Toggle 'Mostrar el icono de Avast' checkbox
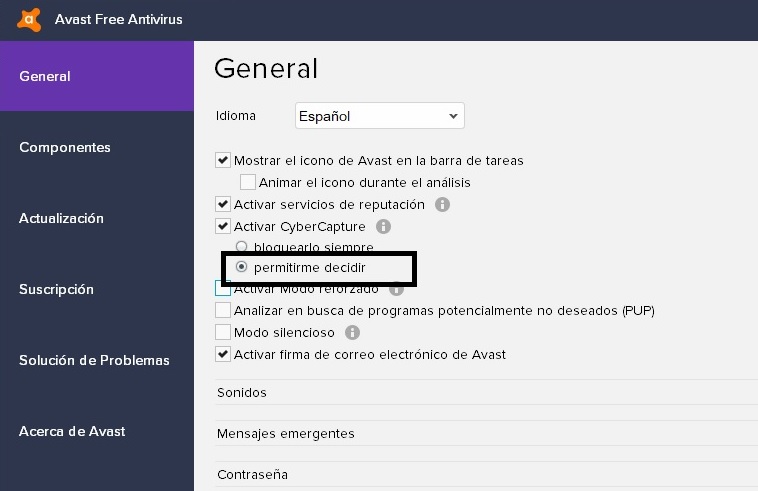The width and height of the screenshot is (758, 491). pyautogui.click(x=223, y=161)
